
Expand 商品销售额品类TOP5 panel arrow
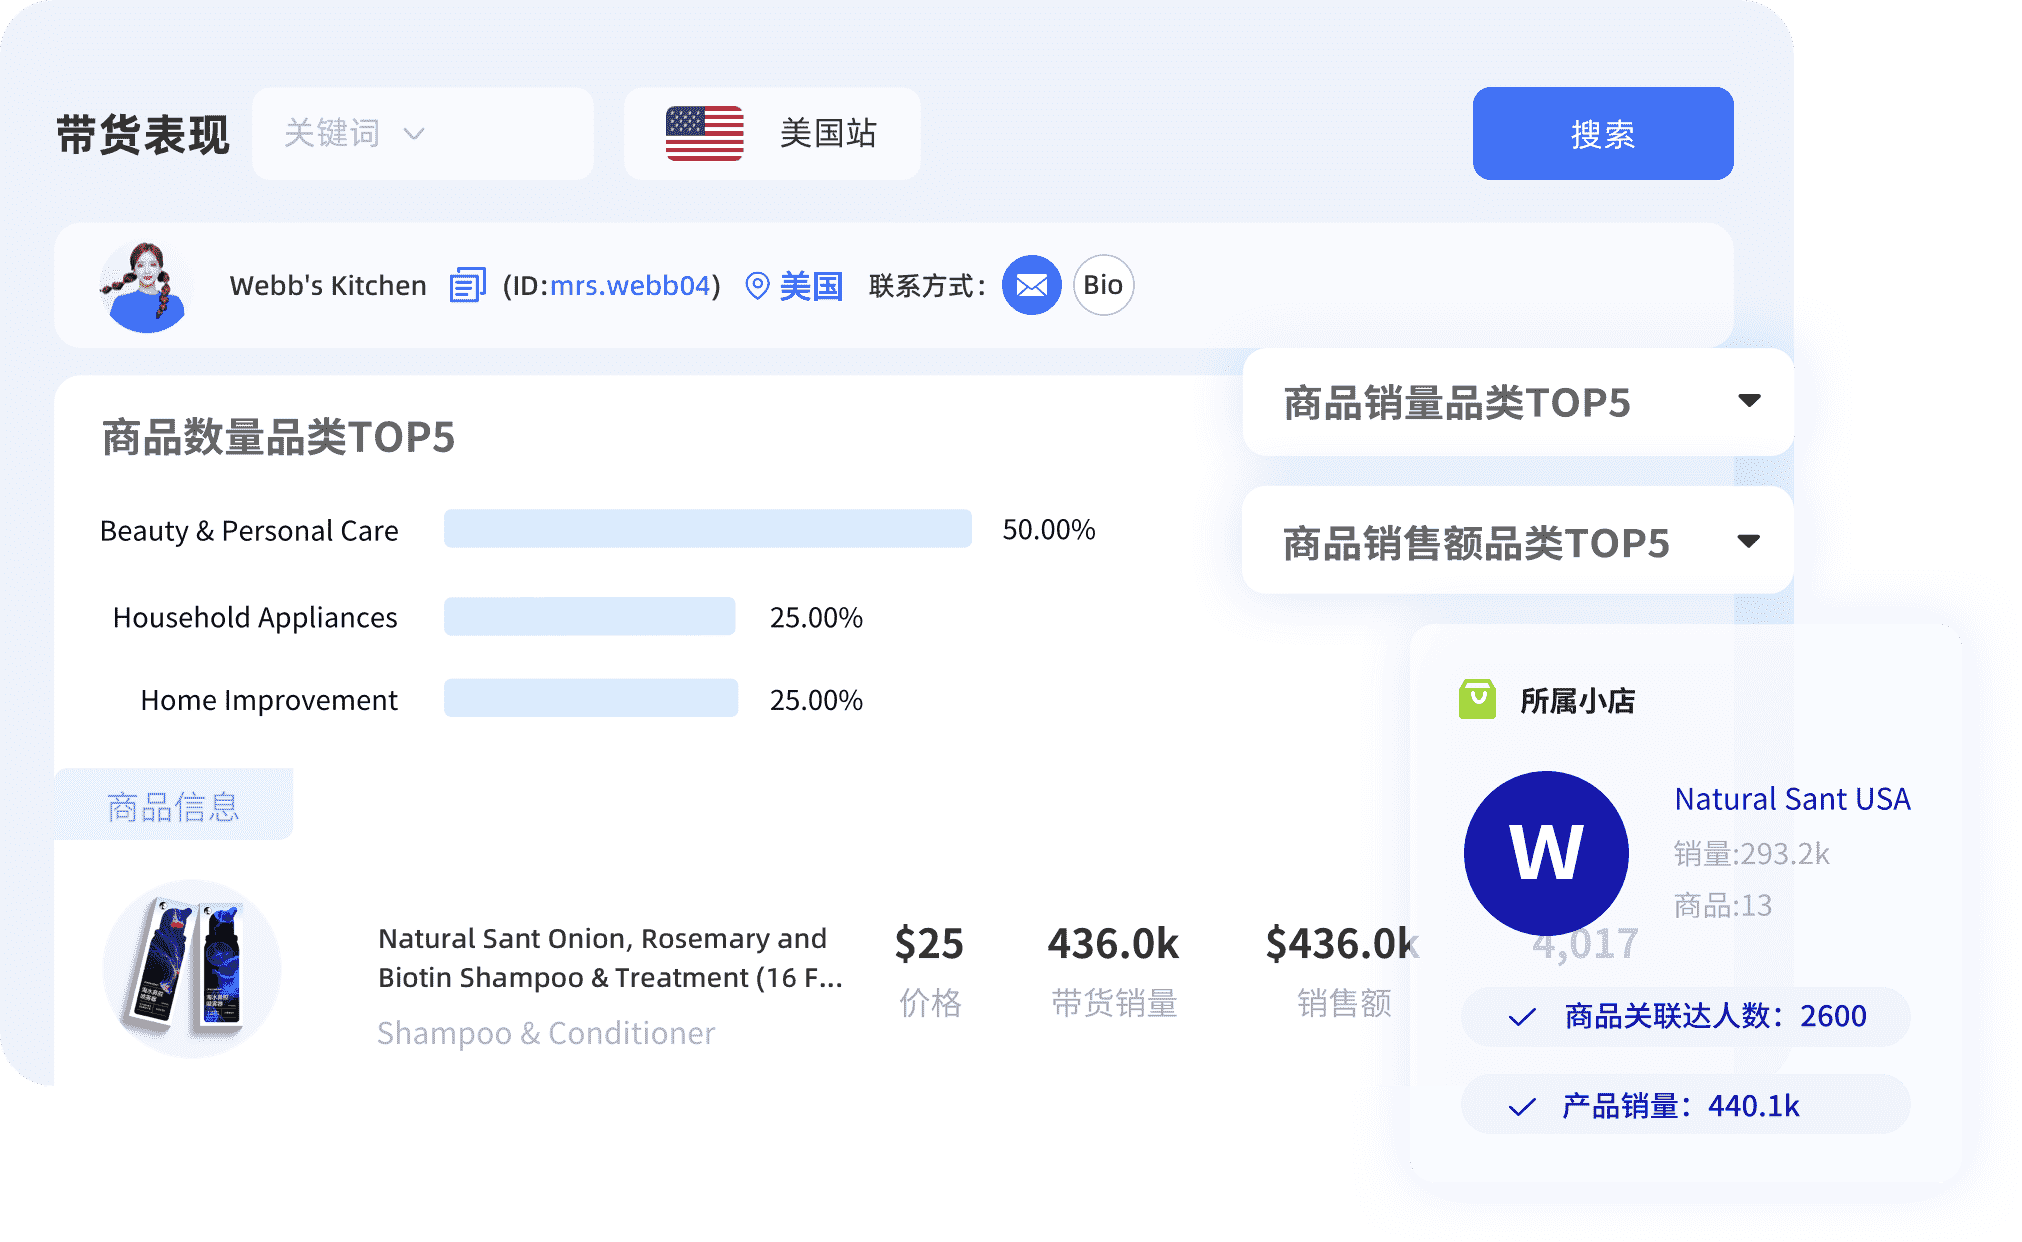pyautogui.click(x=1749, y=542)
